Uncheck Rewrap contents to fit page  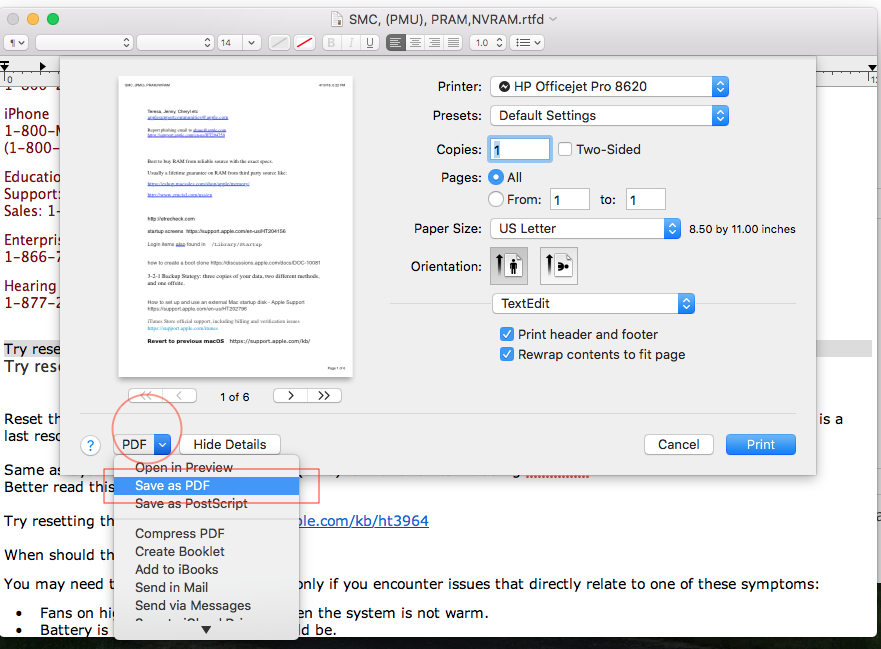coord(507,355)
